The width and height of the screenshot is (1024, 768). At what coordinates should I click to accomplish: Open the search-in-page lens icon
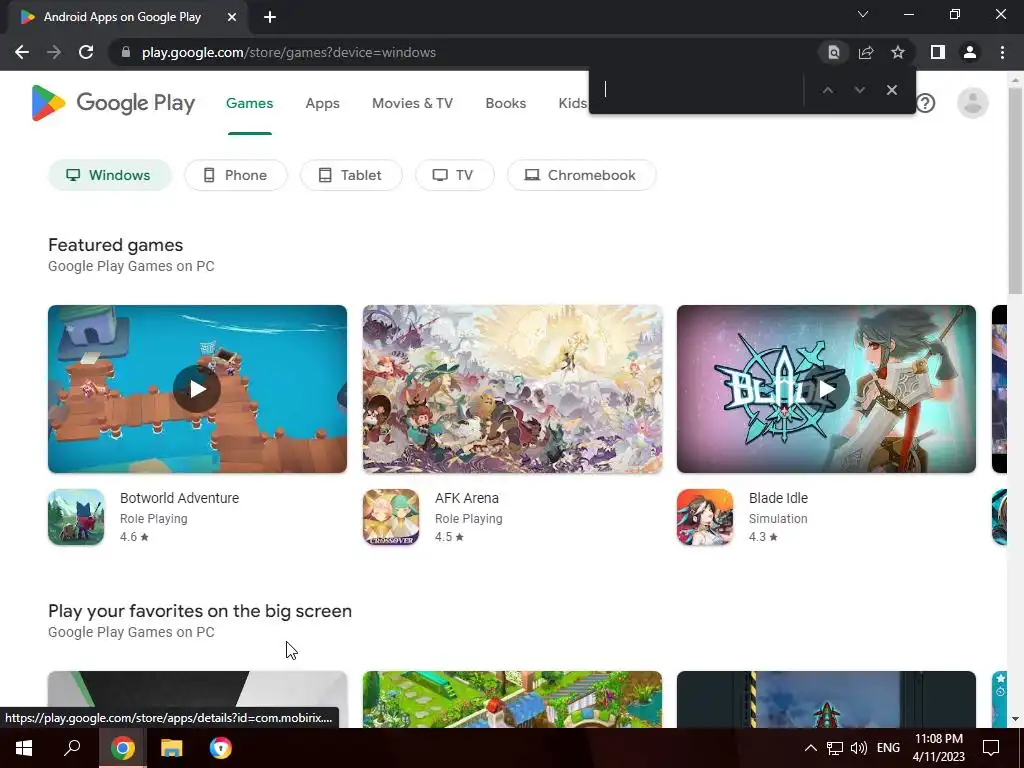pyautogui.click(x=833, y=52)
